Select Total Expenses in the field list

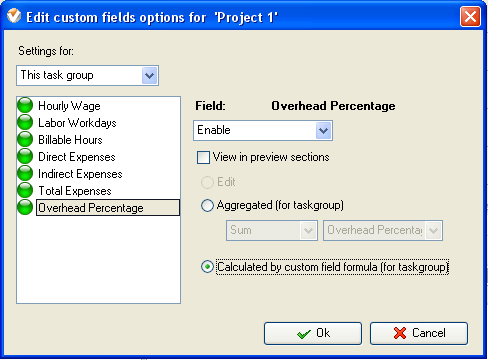click(75, 191)
